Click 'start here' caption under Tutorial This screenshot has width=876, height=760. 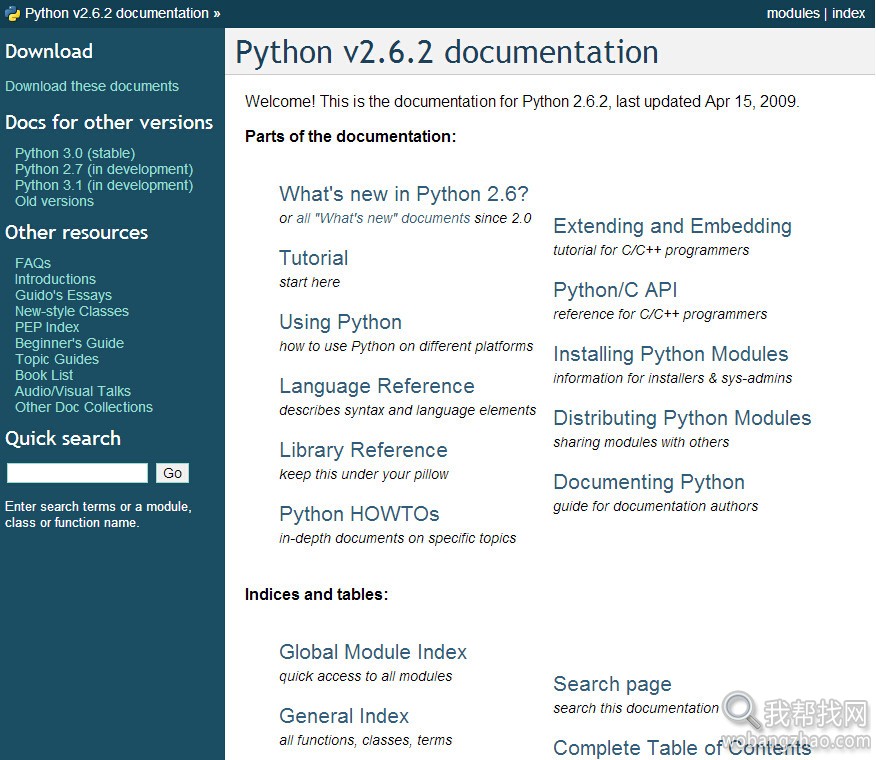coord(310,282)
